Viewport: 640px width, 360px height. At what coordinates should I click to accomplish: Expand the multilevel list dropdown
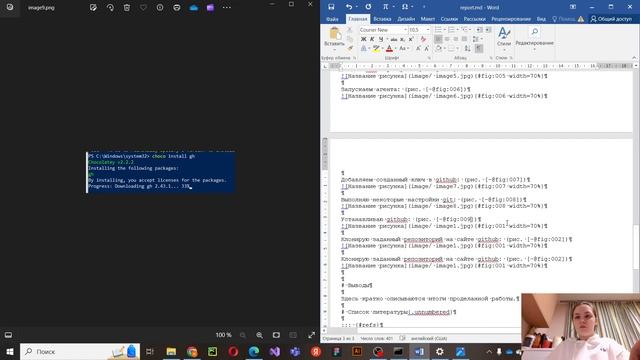470,30
